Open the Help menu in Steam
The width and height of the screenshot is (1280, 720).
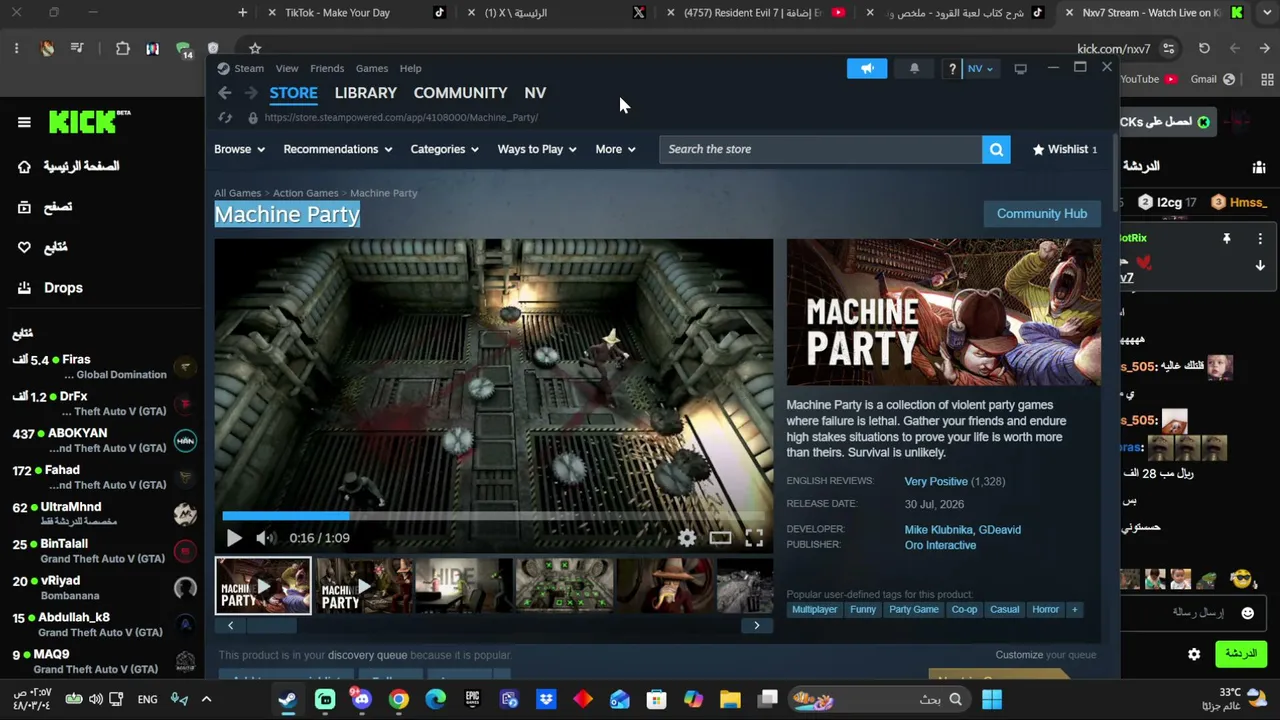click(x=411, y=68)
